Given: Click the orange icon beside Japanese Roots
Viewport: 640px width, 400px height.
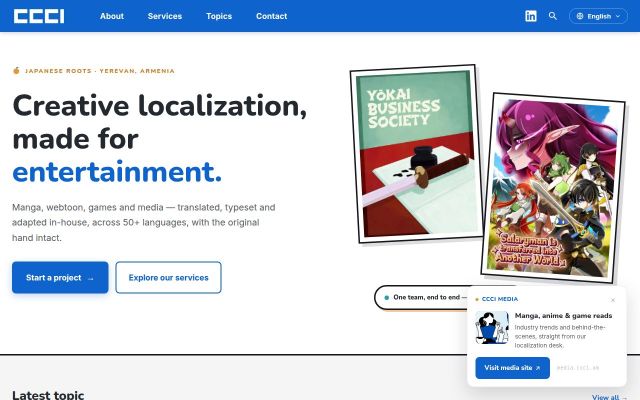Looking at the screenshot, I should coord(16,71).
